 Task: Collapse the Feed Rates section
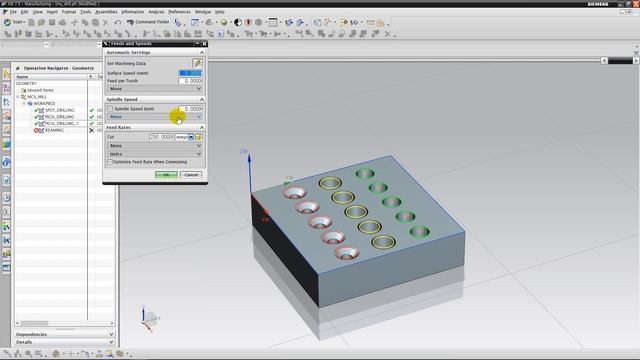point(202,128)
